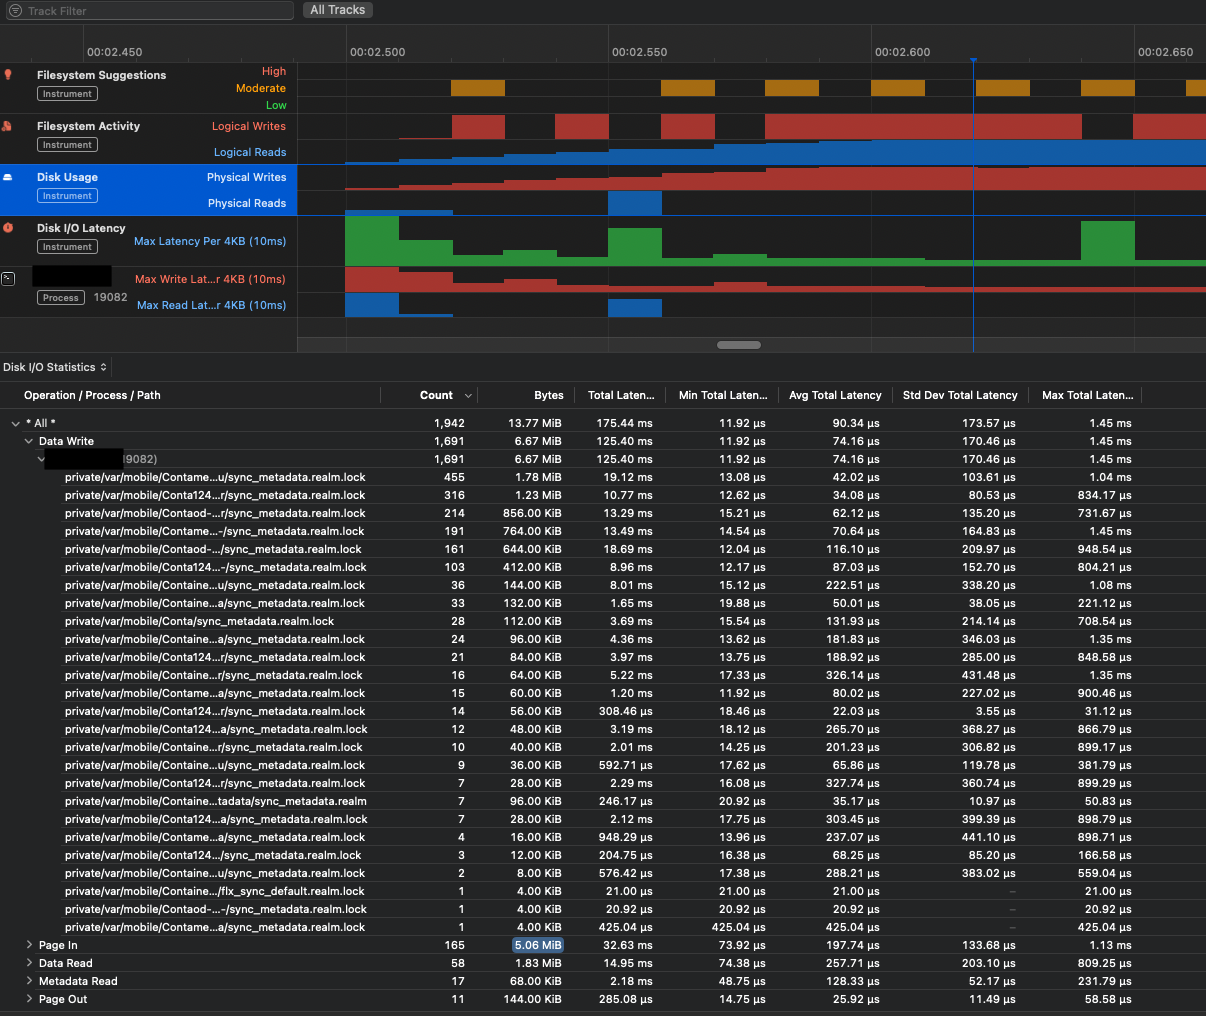
Task: Click the Disk I/O Latency stopwatch icon
Action: click(x=8, y=228)
